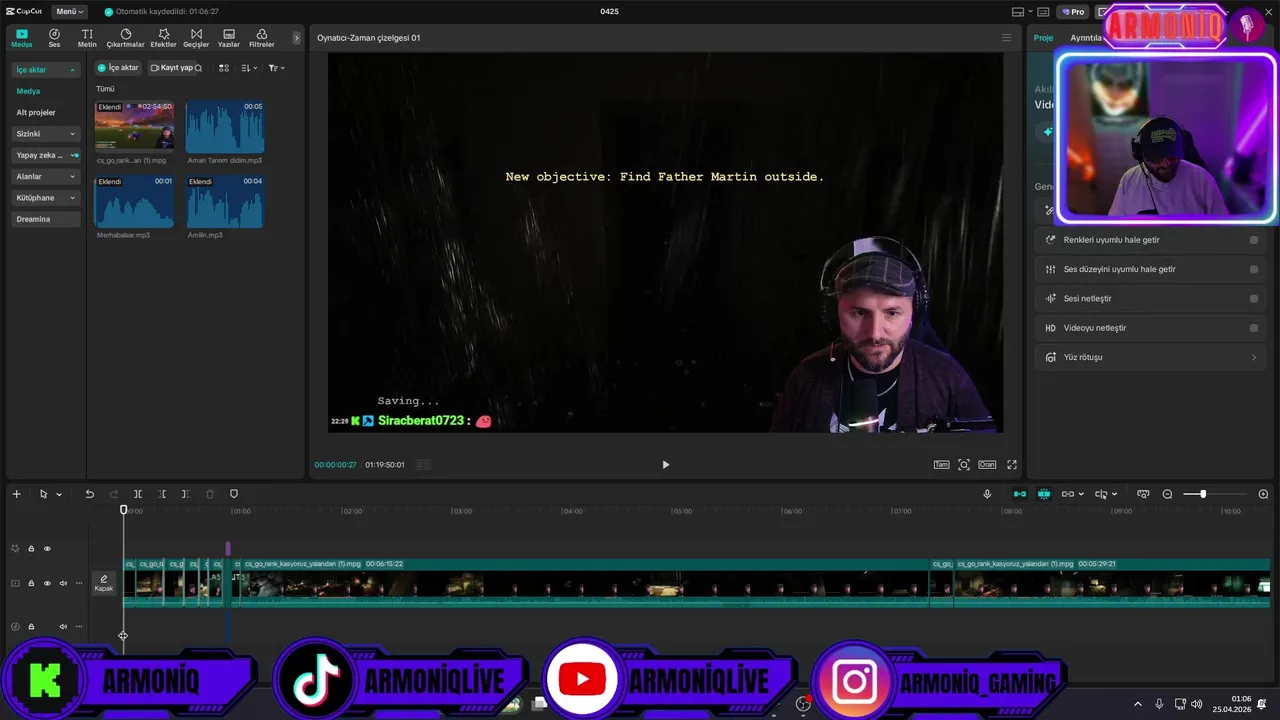Open selection tool mode dropdown arrow
This screenshot has width=1280, height=720.
pyautogui.click(x=59, y=494)
